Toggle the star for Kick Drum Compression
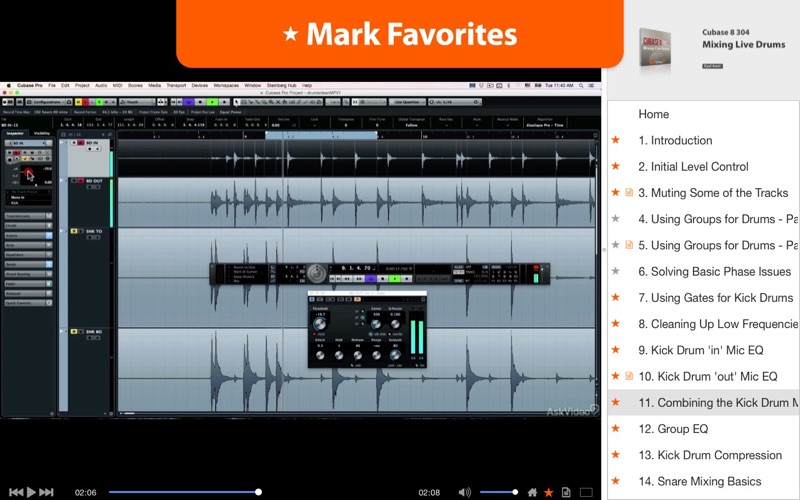 616,454
